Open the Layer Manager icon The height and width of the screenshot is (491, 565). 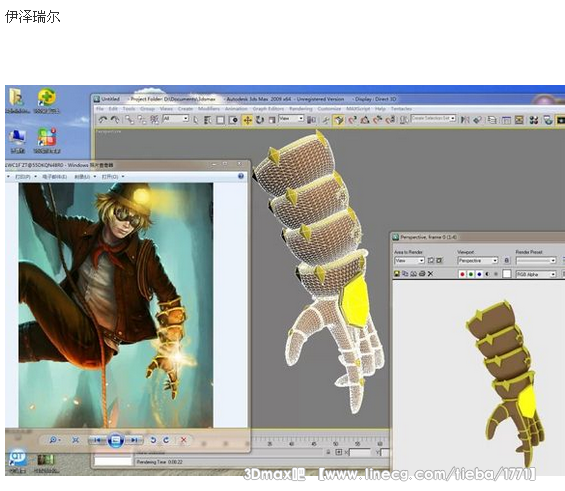click(492, 120)
